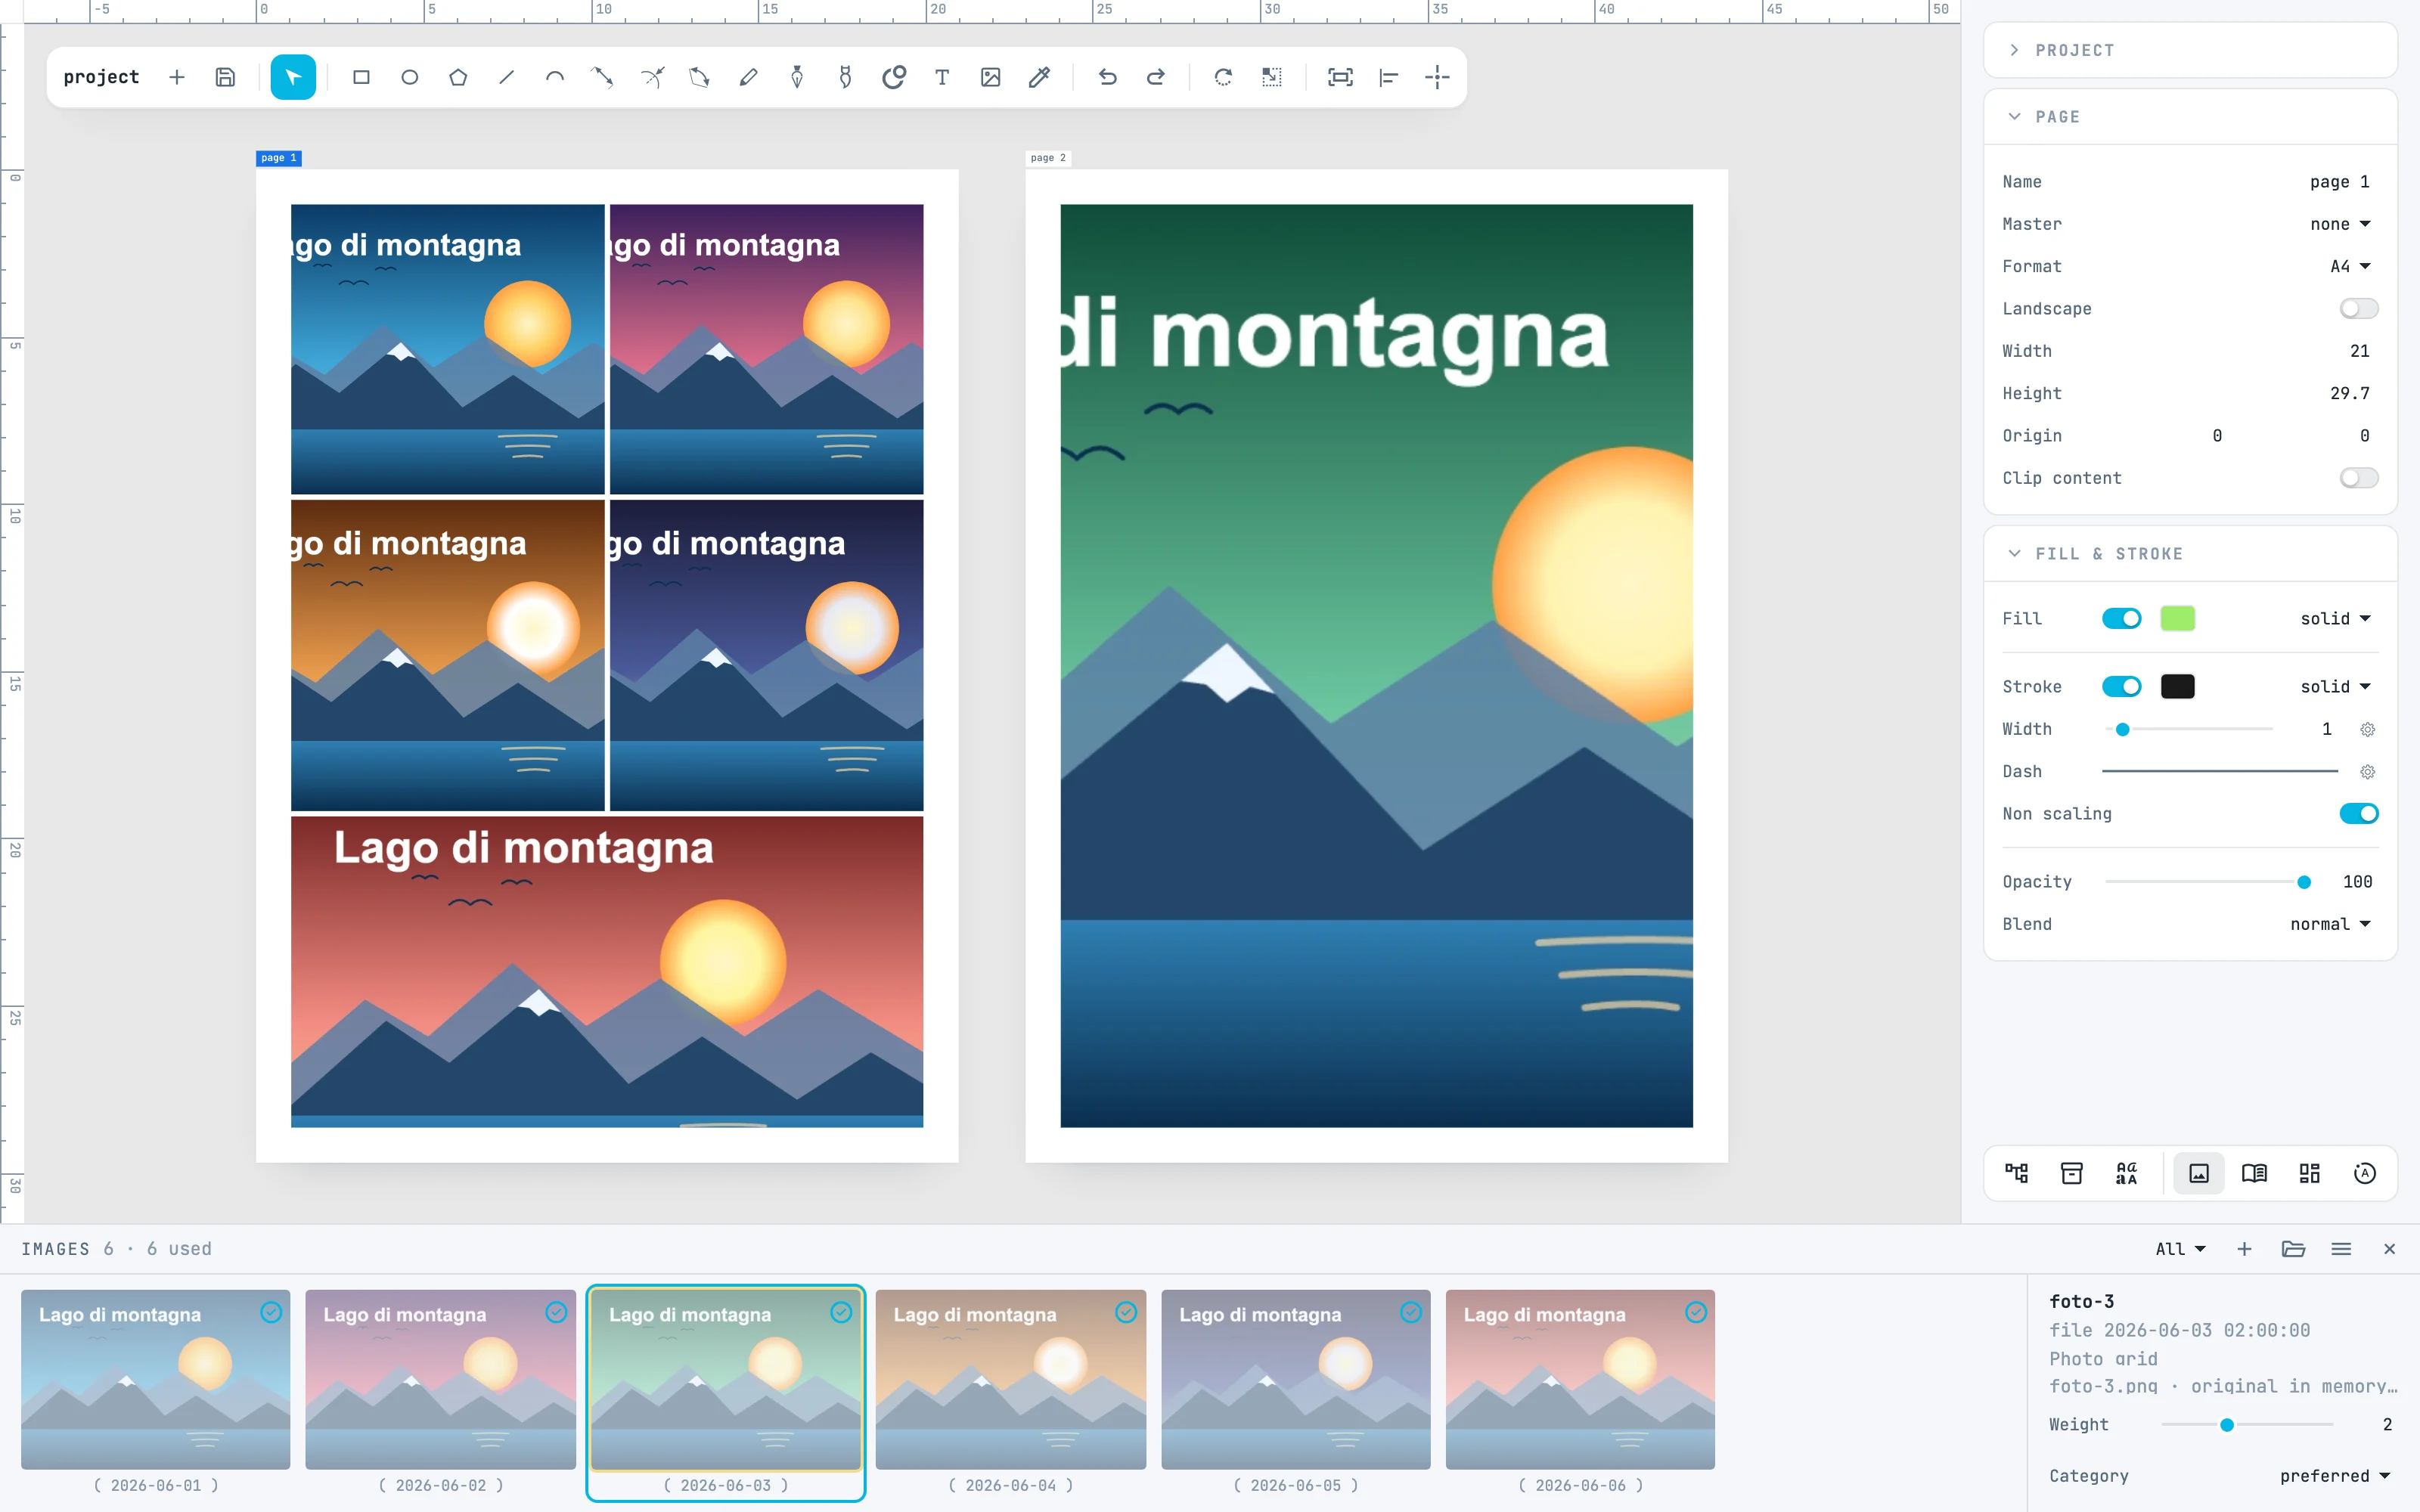Image resolution: width=2420 pixels, height=1512 pixels.
Task: Collapse the FILL & STROKE section
Action: [2190, 554]
